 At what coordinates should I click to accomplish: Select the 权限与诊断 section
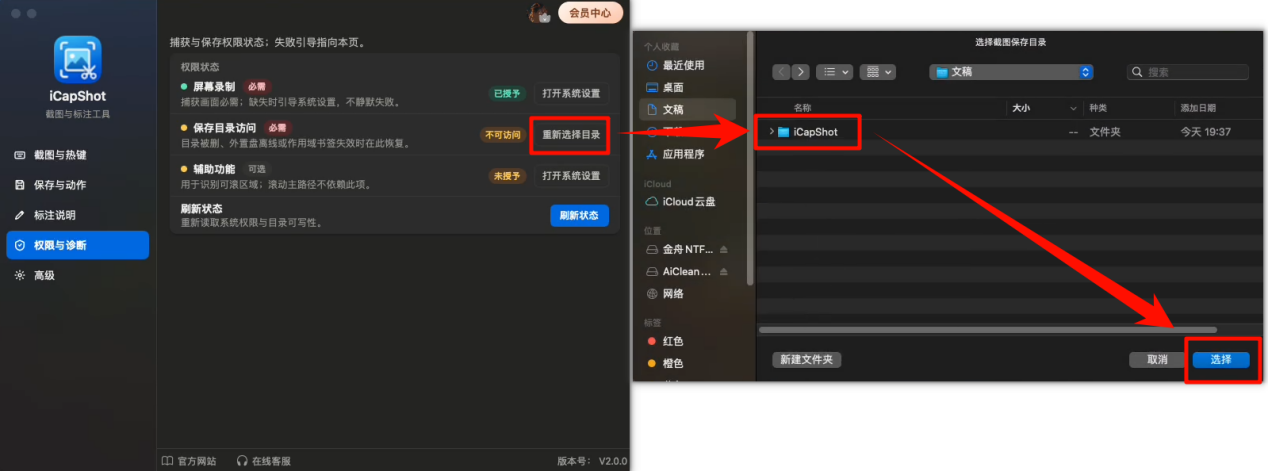77,245
